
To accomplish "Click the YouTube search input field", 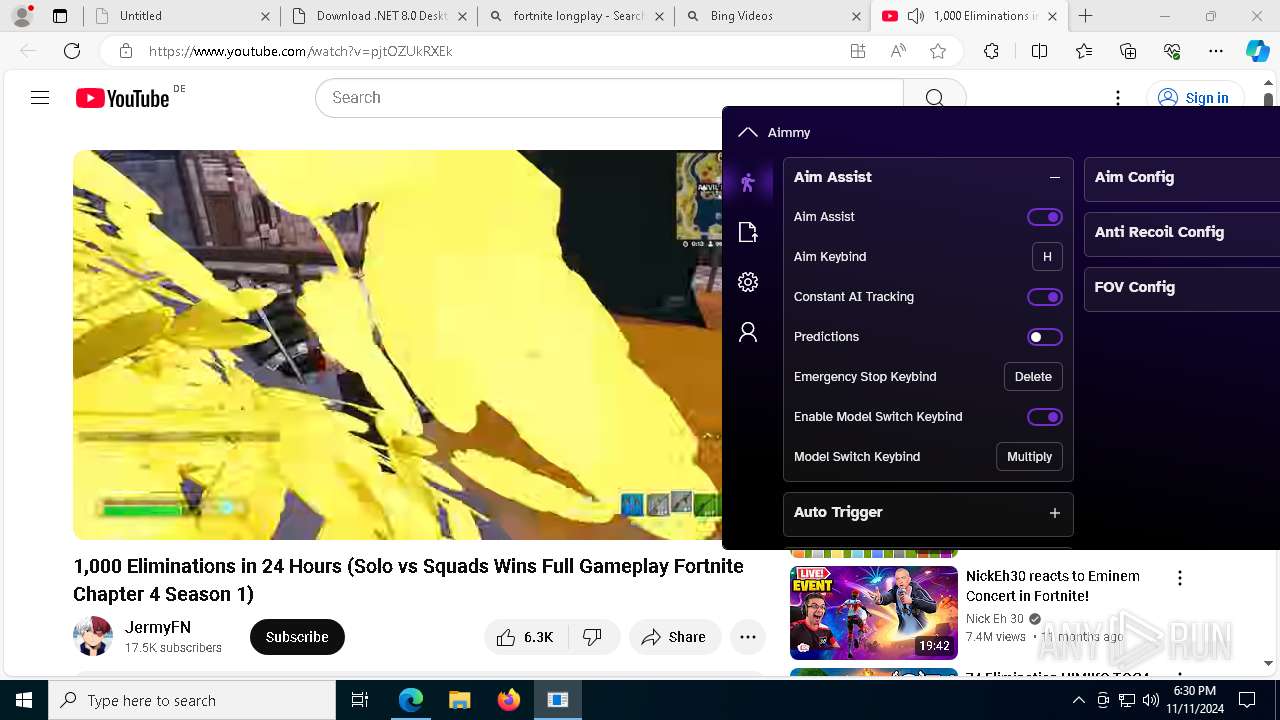I will pos(609,97).
